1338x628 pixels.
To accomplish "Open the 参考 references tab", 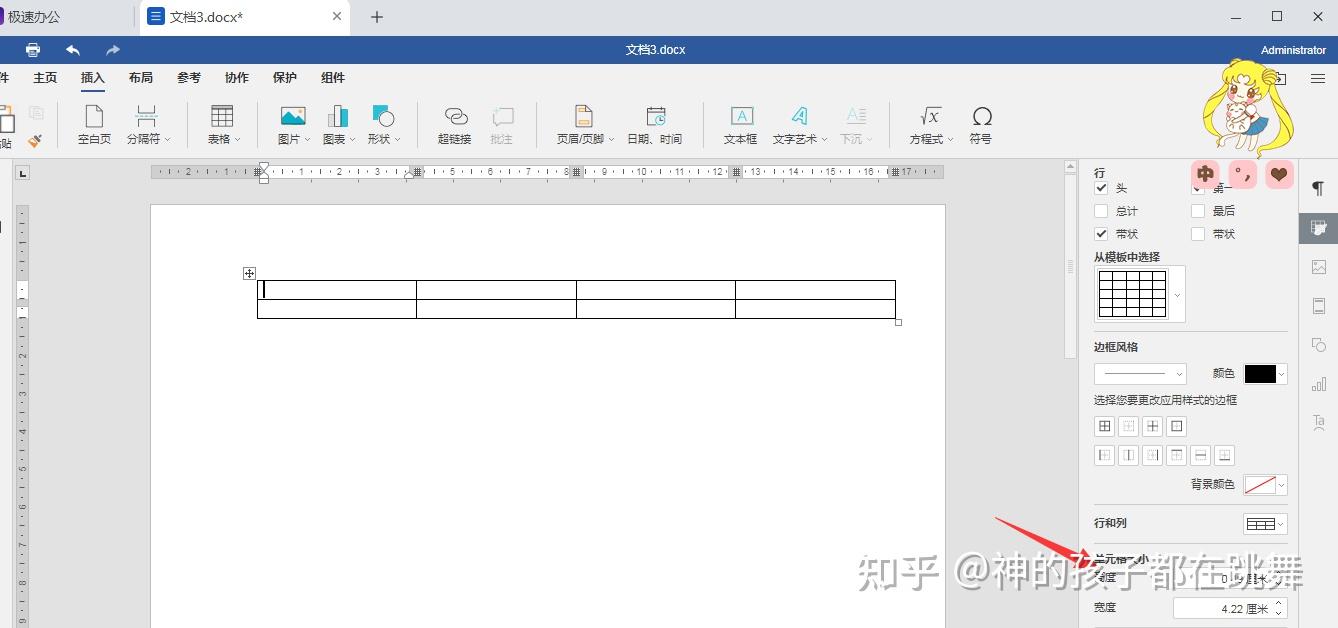I will 189,78.
